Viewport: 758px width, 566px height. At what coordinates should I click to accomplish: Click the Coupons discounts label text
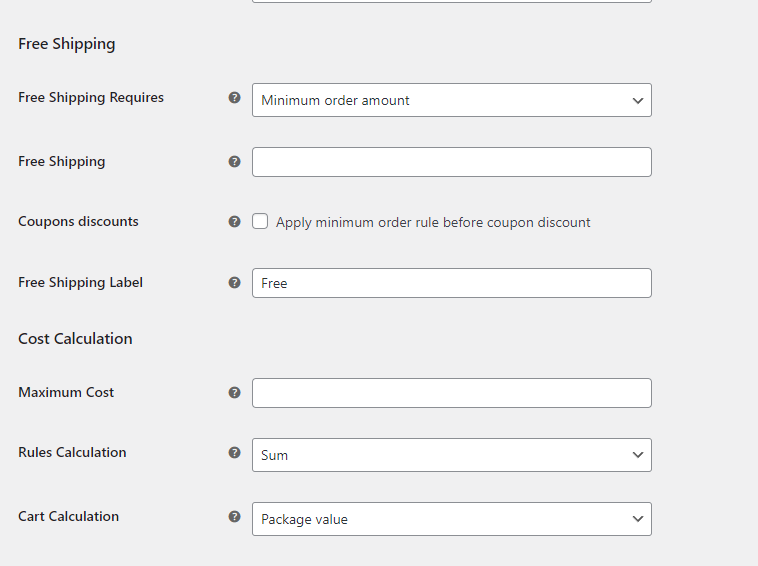78,221
